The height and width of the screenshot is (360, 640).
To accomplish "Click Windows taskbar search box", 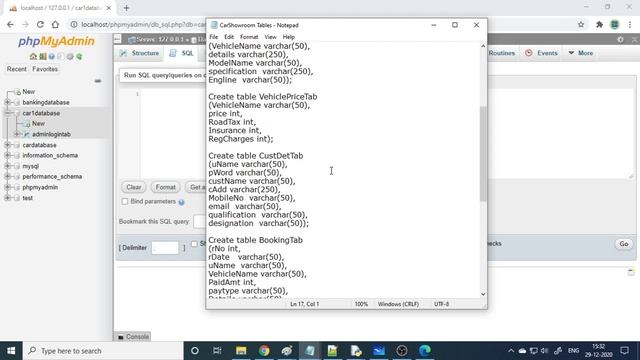I will click(x=103, y=351).
